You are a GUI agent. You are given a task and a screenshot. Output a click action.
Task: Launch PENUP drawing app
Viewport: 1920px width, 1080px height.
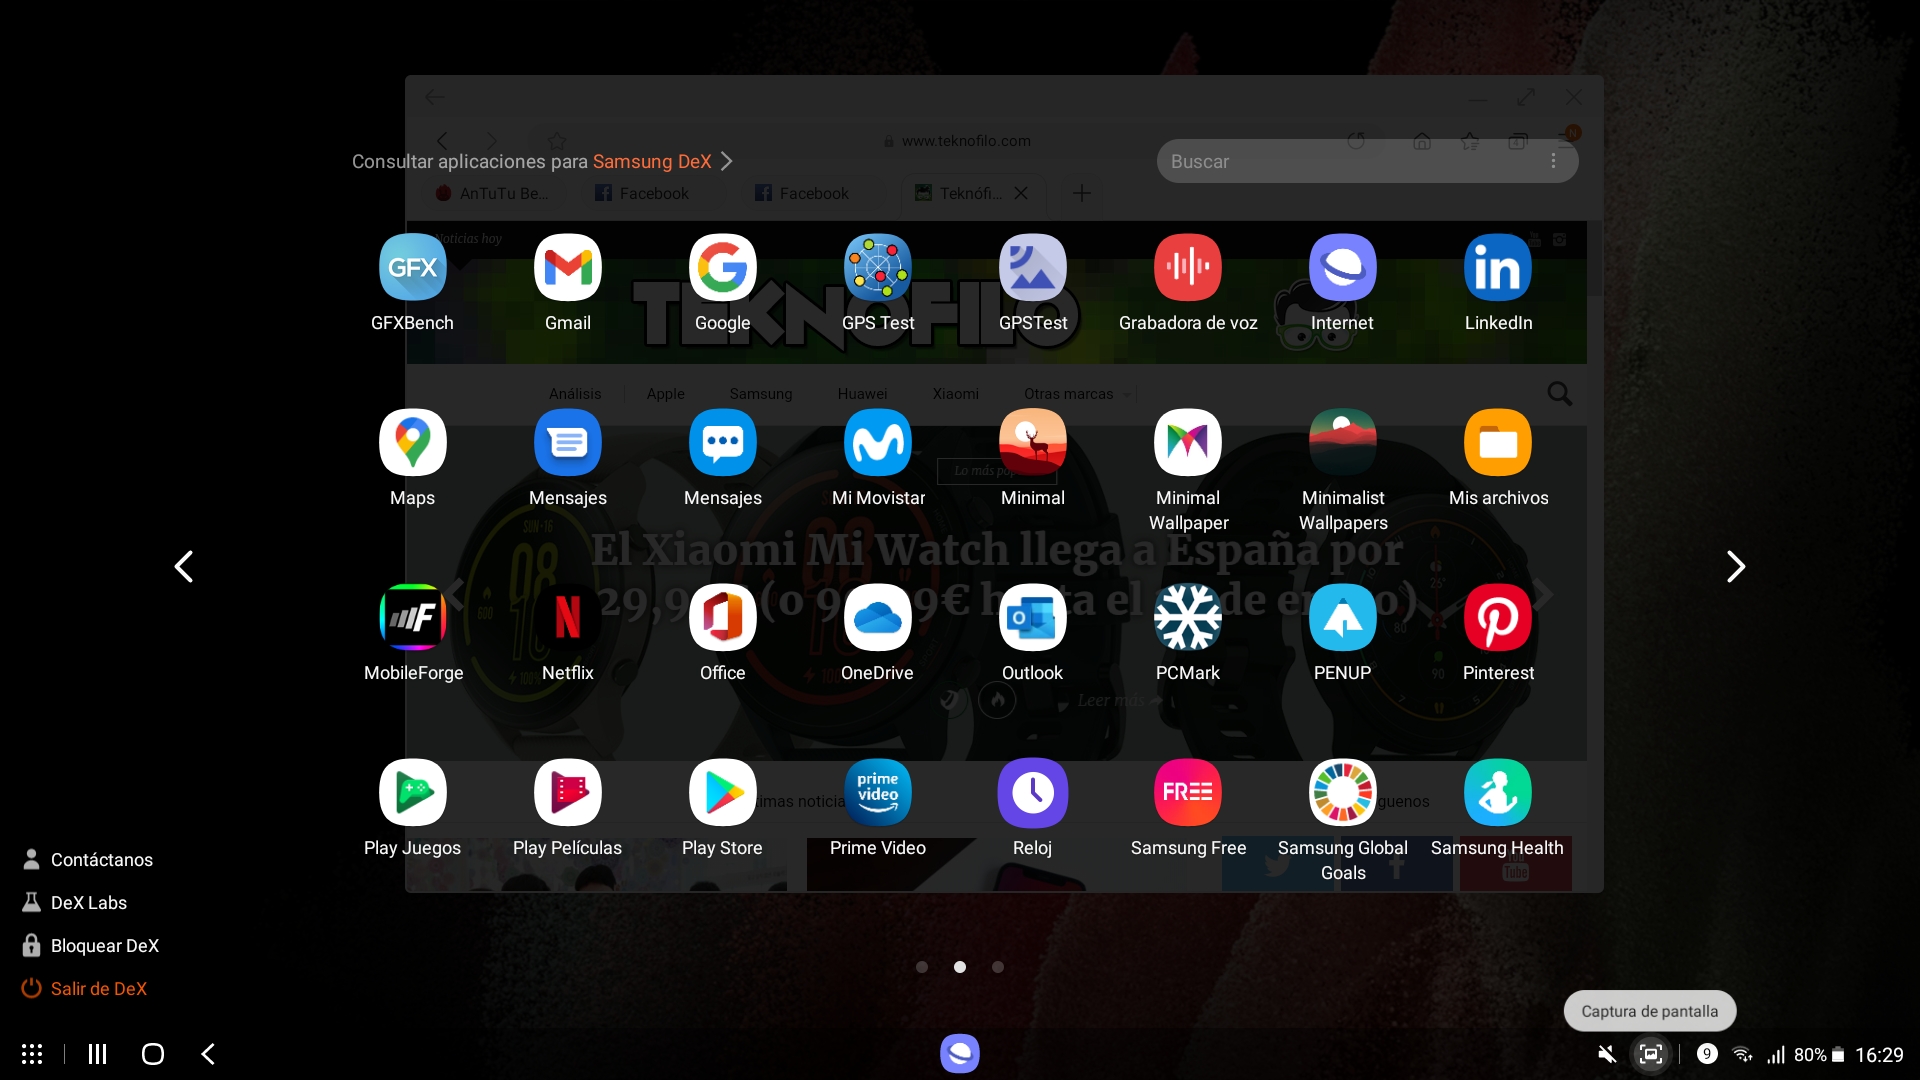tap(1342, 618)
